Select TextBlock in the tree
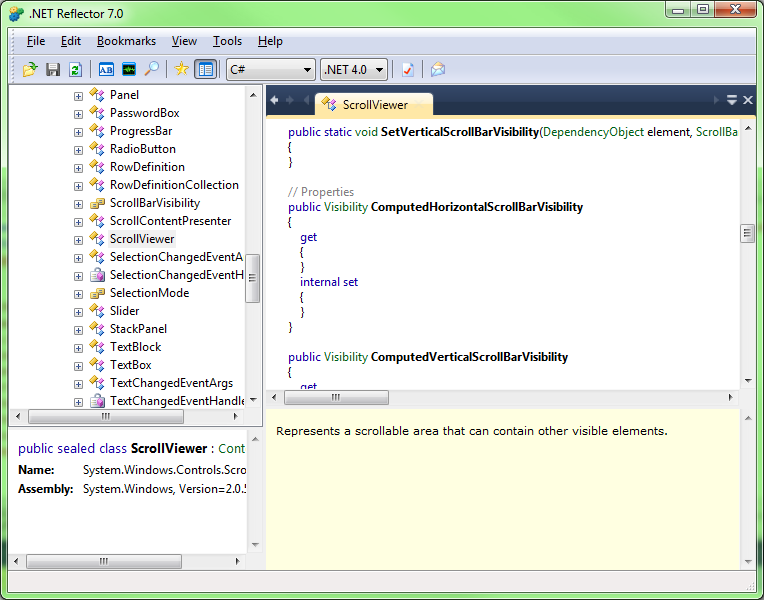Image resolution: width=764 pixels, height=600 pixels. coord(135,347)
